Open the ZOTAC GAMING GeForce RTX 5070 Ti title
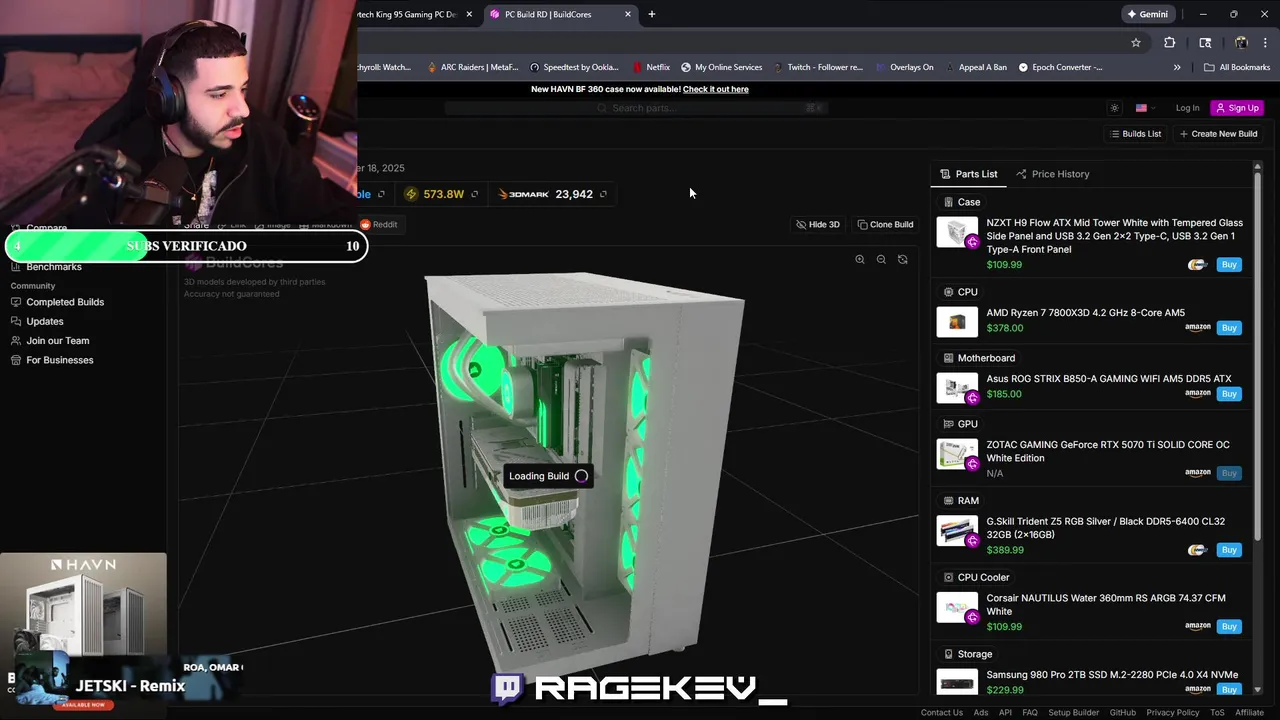Screen dimensions: 1280x720 (x=1108, y=451)
